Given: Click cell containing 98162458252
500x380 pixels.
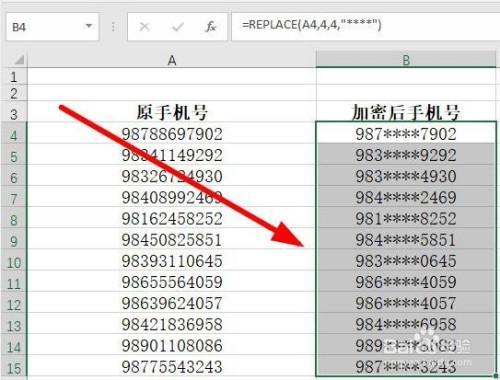Looking at the screenshot, I should [172, 218].
